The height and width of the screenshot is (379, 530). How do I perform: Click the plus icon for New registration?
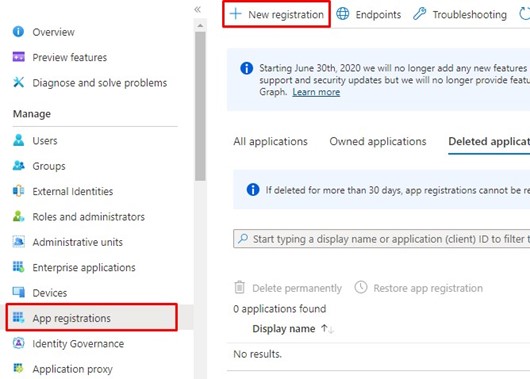(x=236, y=14)
